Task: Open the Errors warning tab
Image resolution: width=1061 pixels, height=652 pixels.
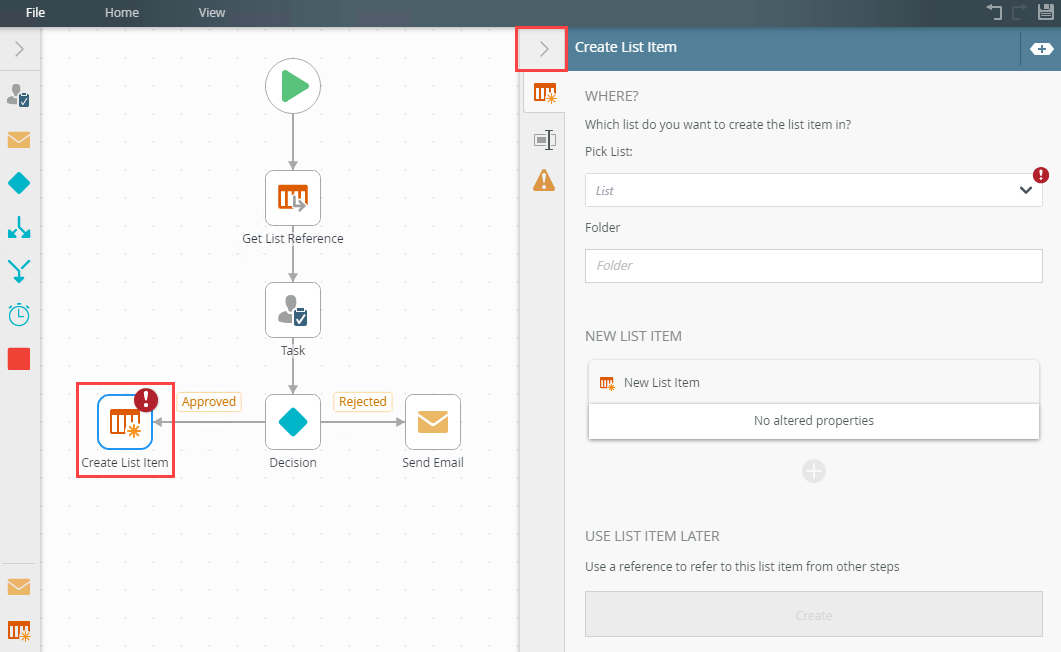Action: [x=544, y=181]
